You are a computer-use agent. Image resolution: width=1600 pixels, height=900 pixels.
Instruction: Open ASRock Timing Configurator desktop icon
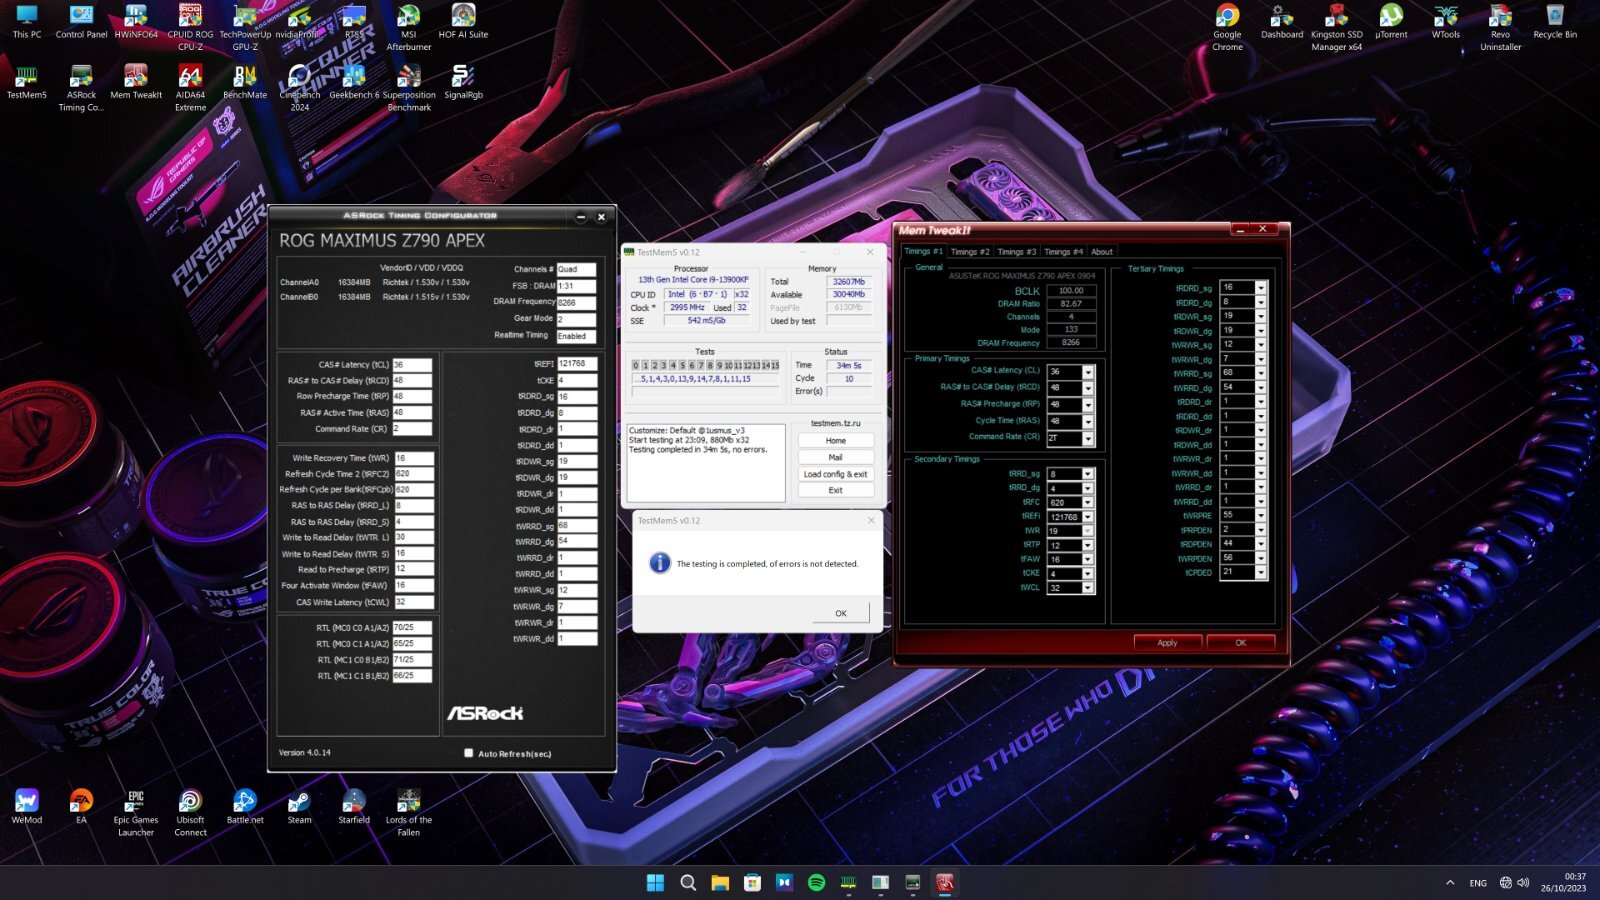coord(81,89)
